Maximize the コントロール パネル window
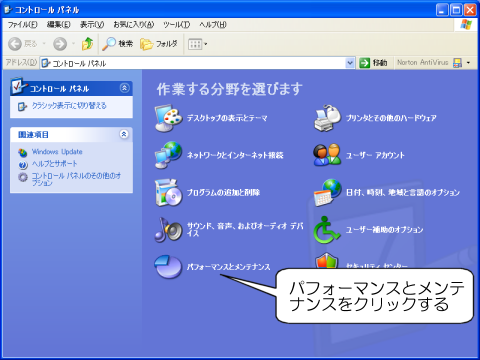The width and height of the screenshot is (480, 360). (456, 10)
